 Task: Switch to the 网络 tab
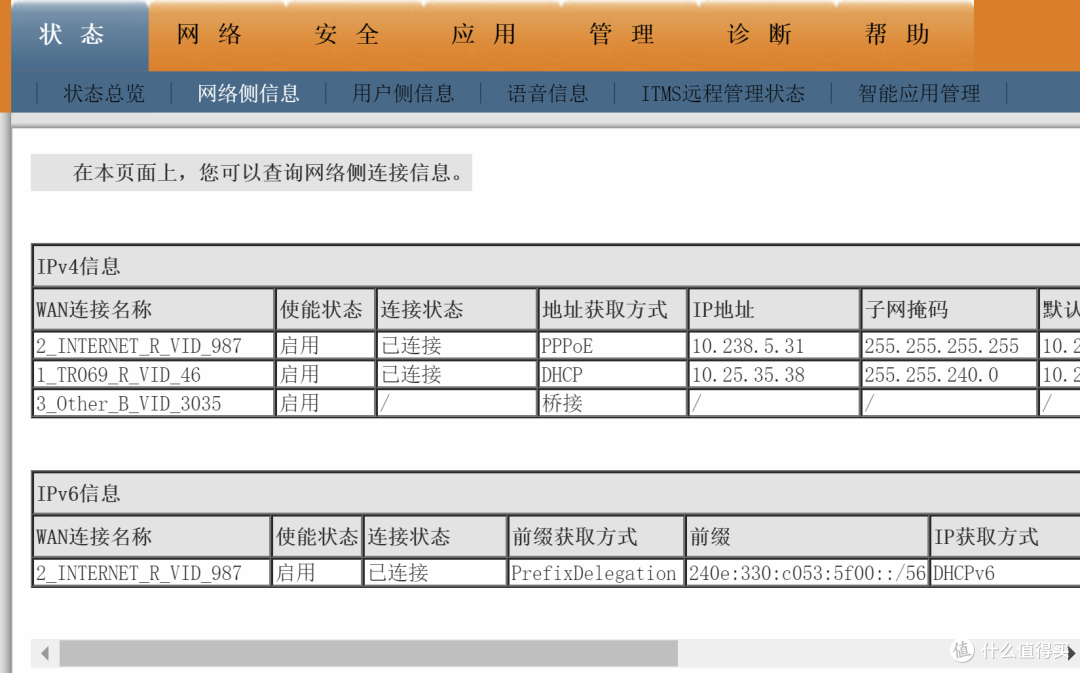tap(210, 35)
